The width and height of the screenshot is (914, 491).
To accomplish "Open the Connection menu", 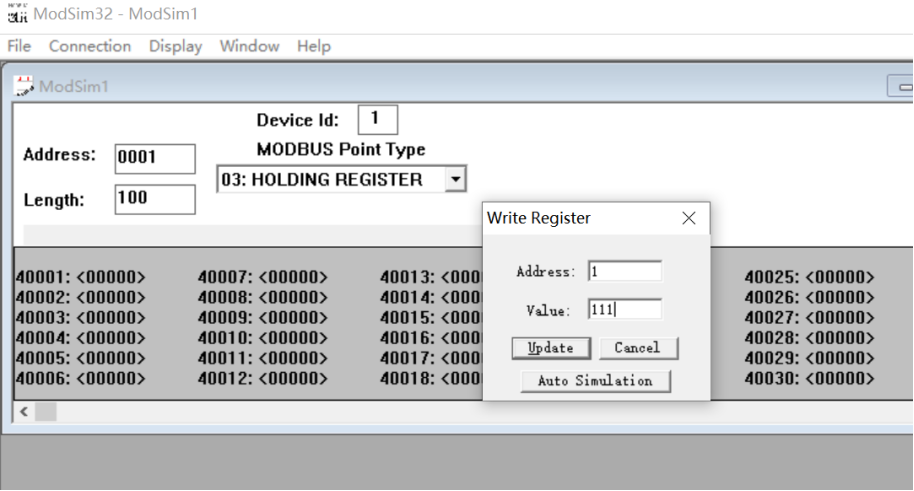I will click(x=90, y=46).
